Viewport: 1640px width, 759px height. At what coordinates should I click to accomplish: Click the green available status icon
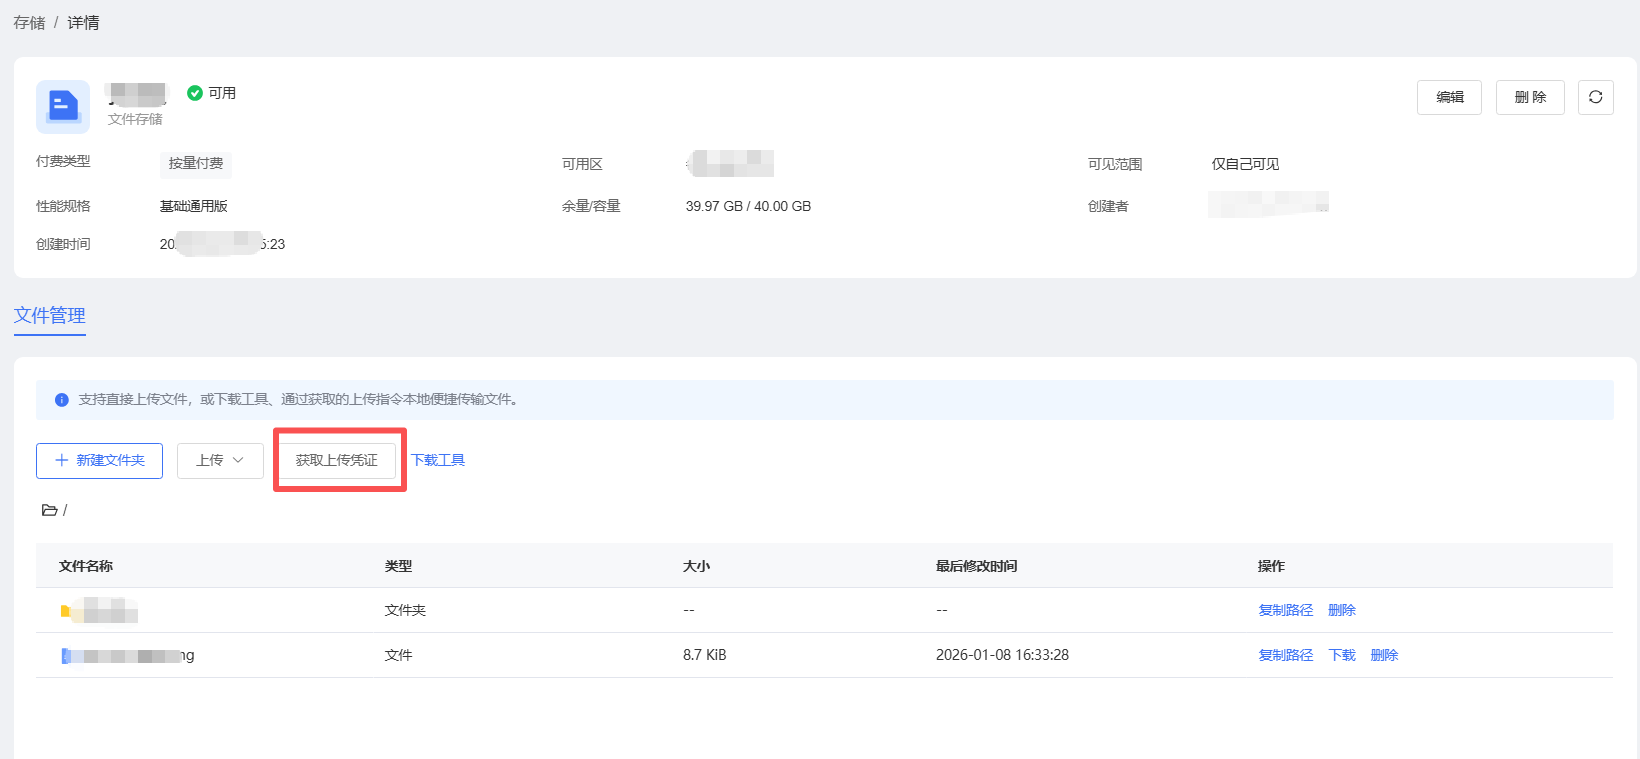pyautogui.click(x=195, y=93)
